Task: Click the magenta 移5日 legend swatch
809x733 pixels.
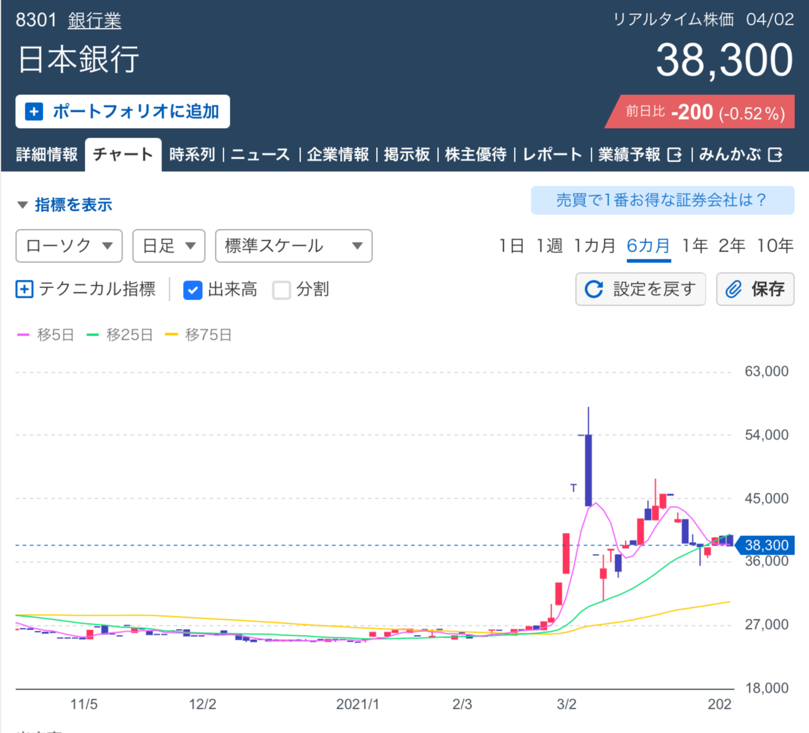Action: click(x=23, y=335)
